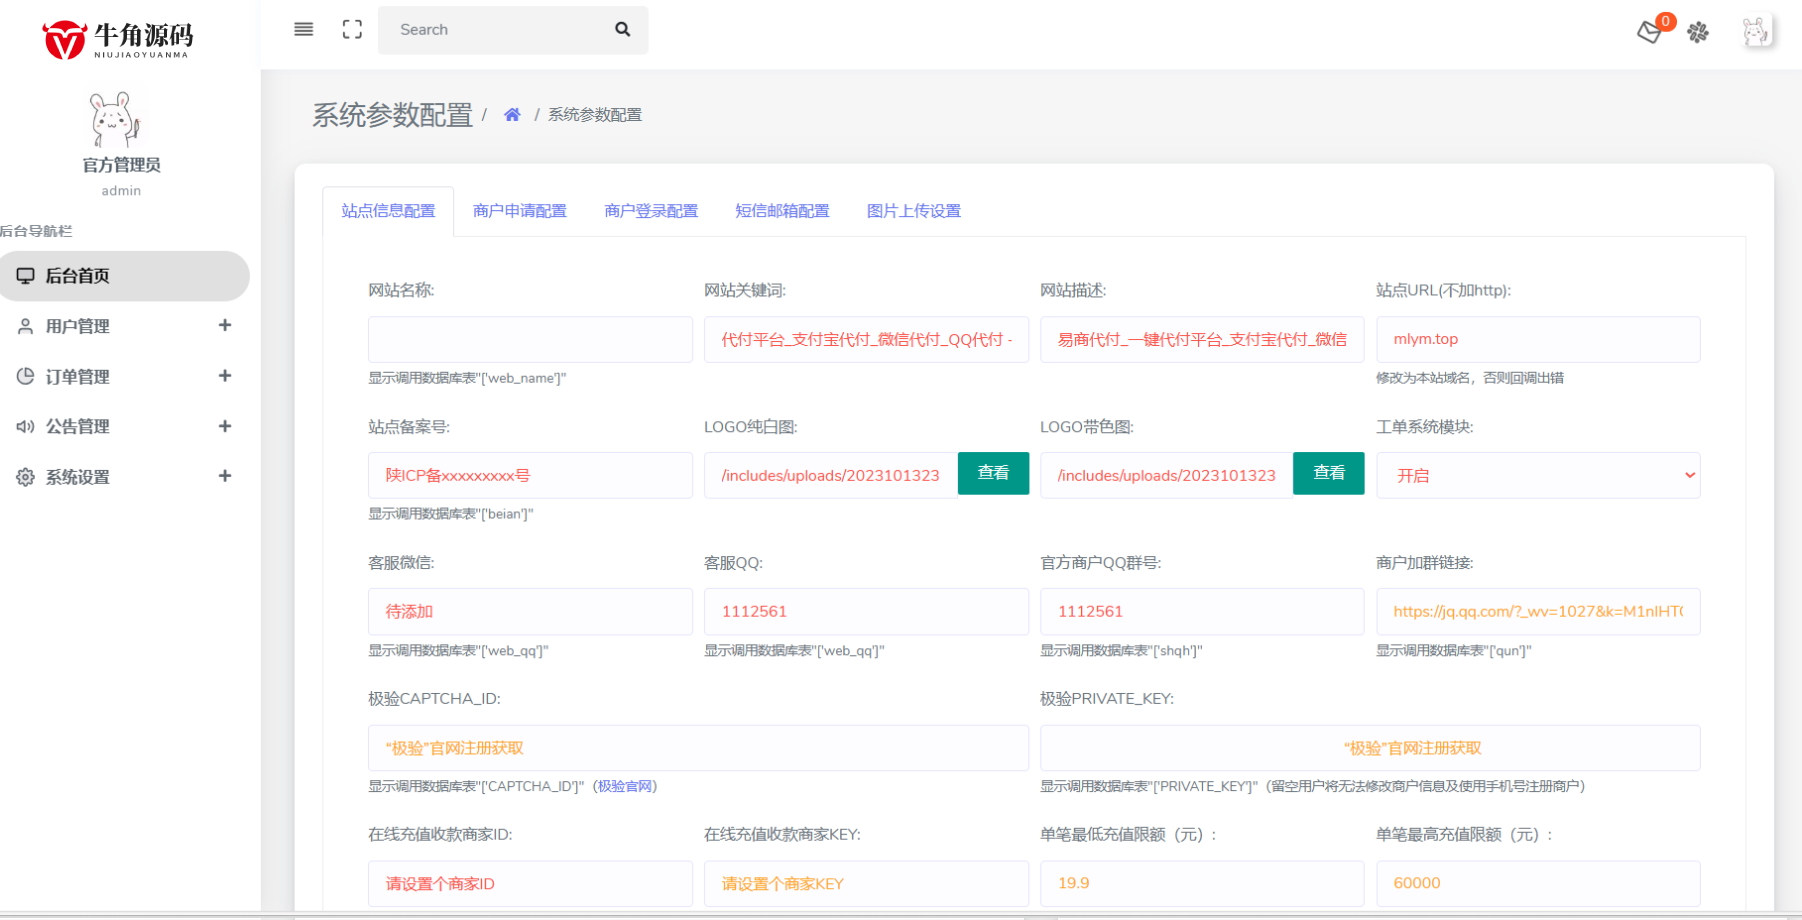Switch to the 商户申请配置 tab
This screenshot has width=1802, height=920.
pyautogui.click(x=520, y=211)
